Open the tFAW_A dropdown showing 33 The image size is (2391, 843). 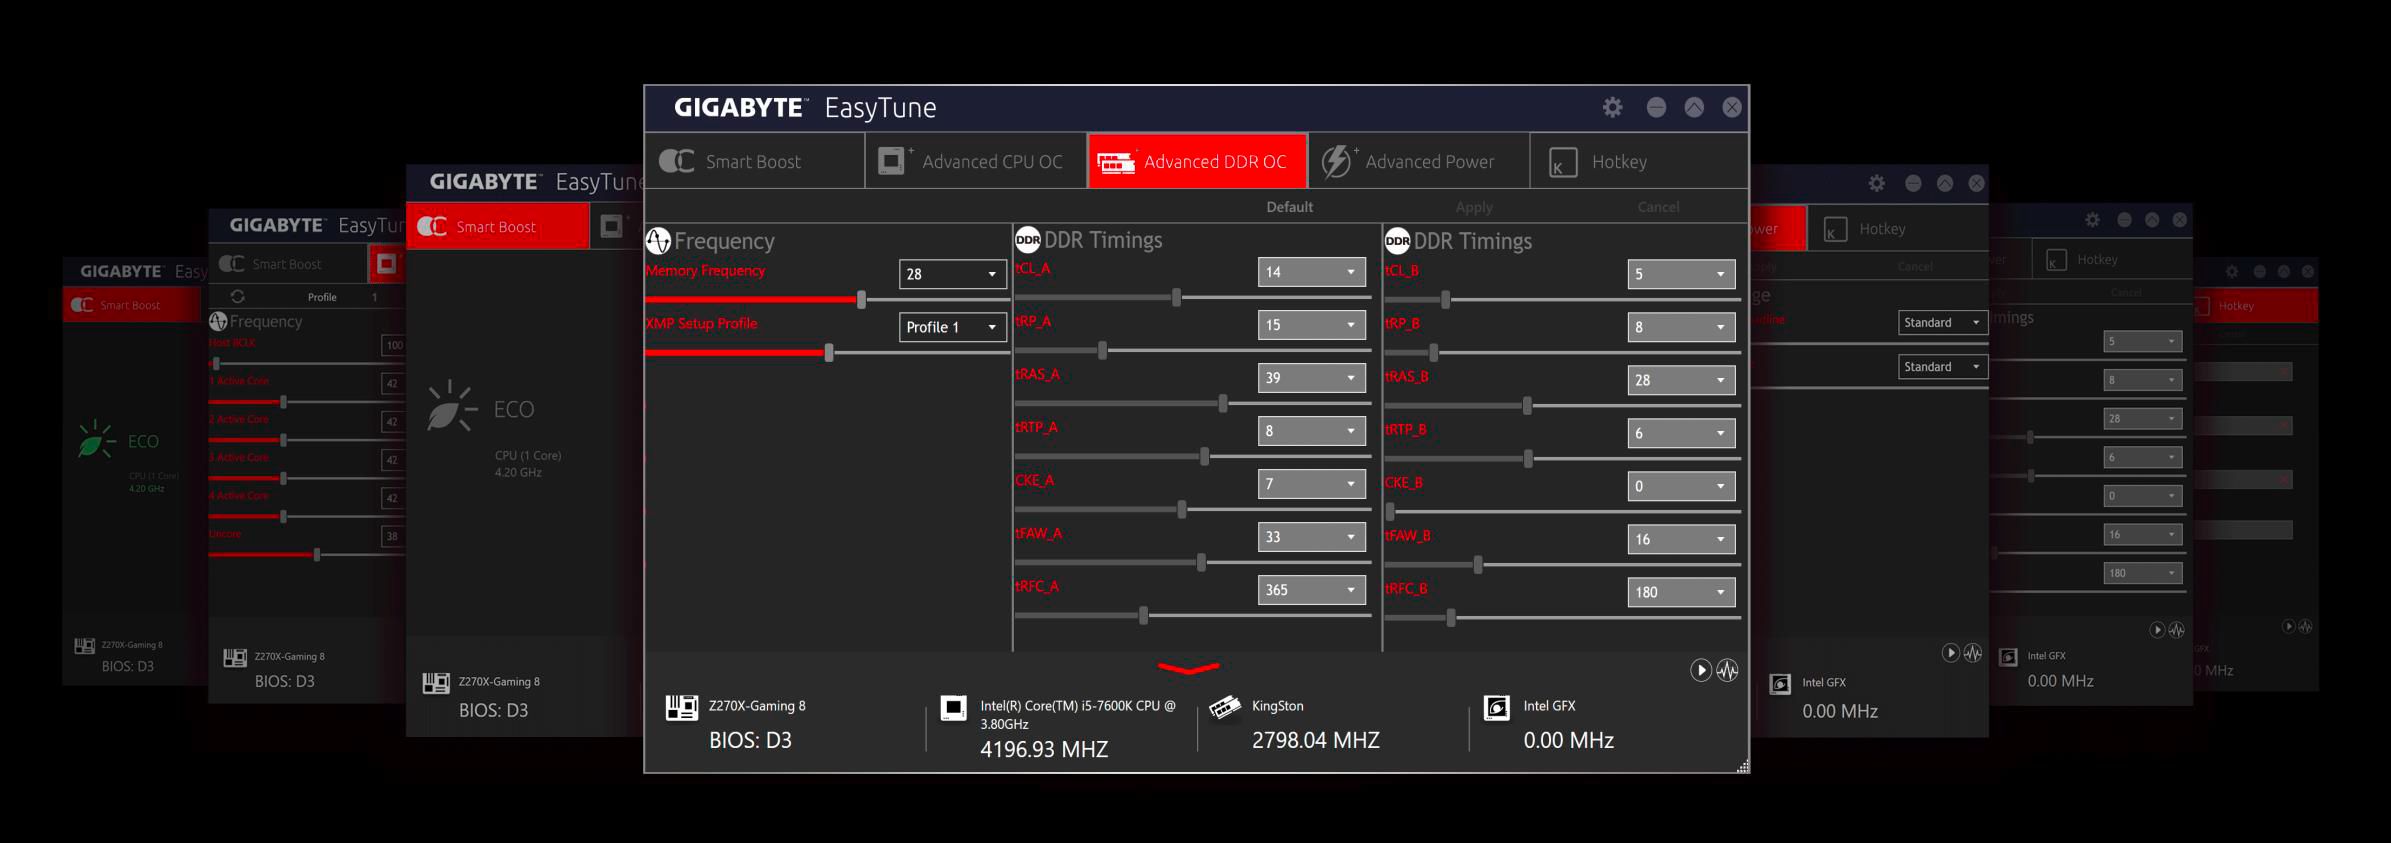(x=1311, y=536)
